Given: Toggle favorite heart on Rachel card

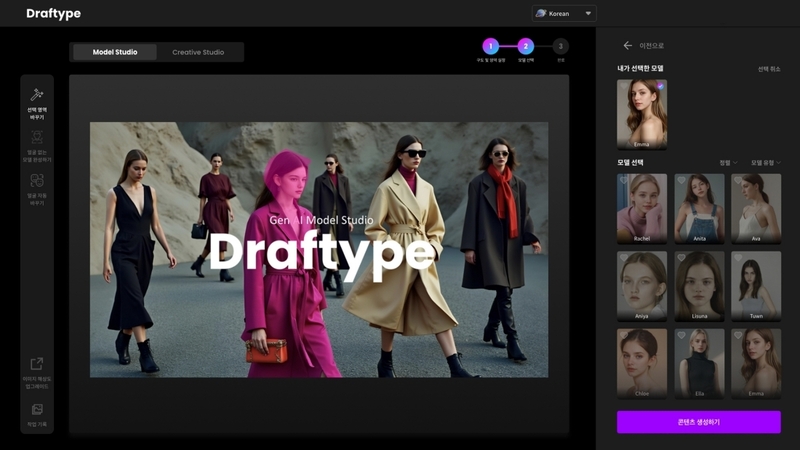Looking at the screenshot, I should tap(623, 181).
